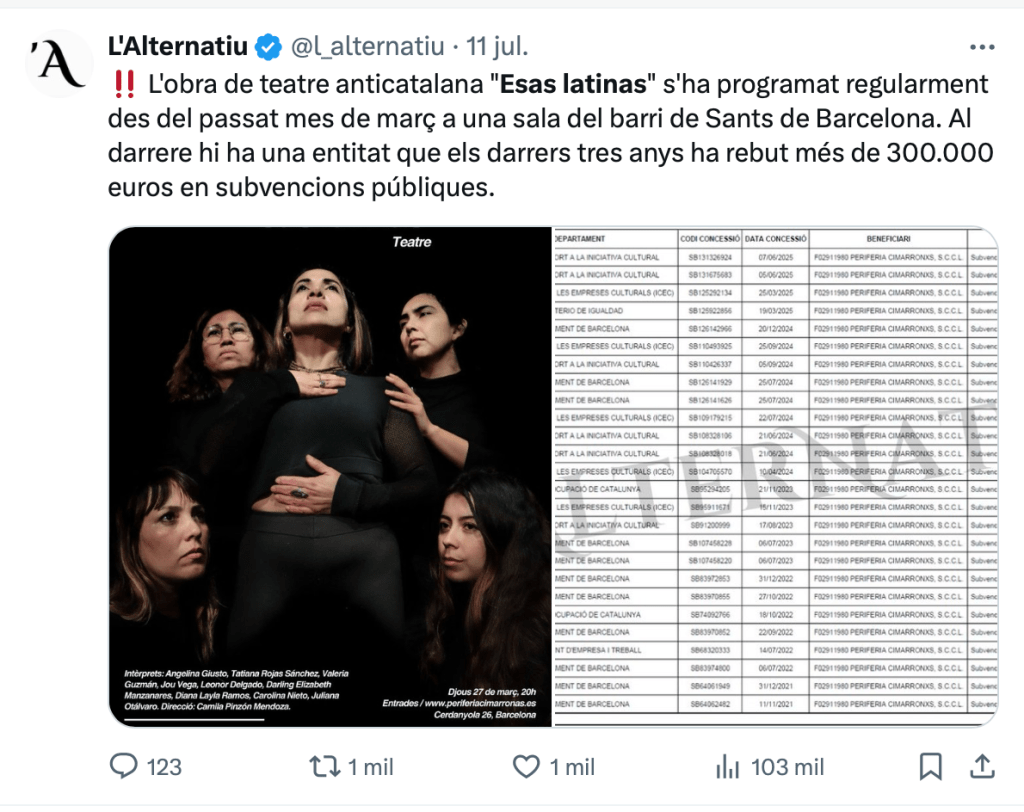Screen dimensions: 1024x812
Task: Click the 1 mil retweets count
Action: [370, 767]
